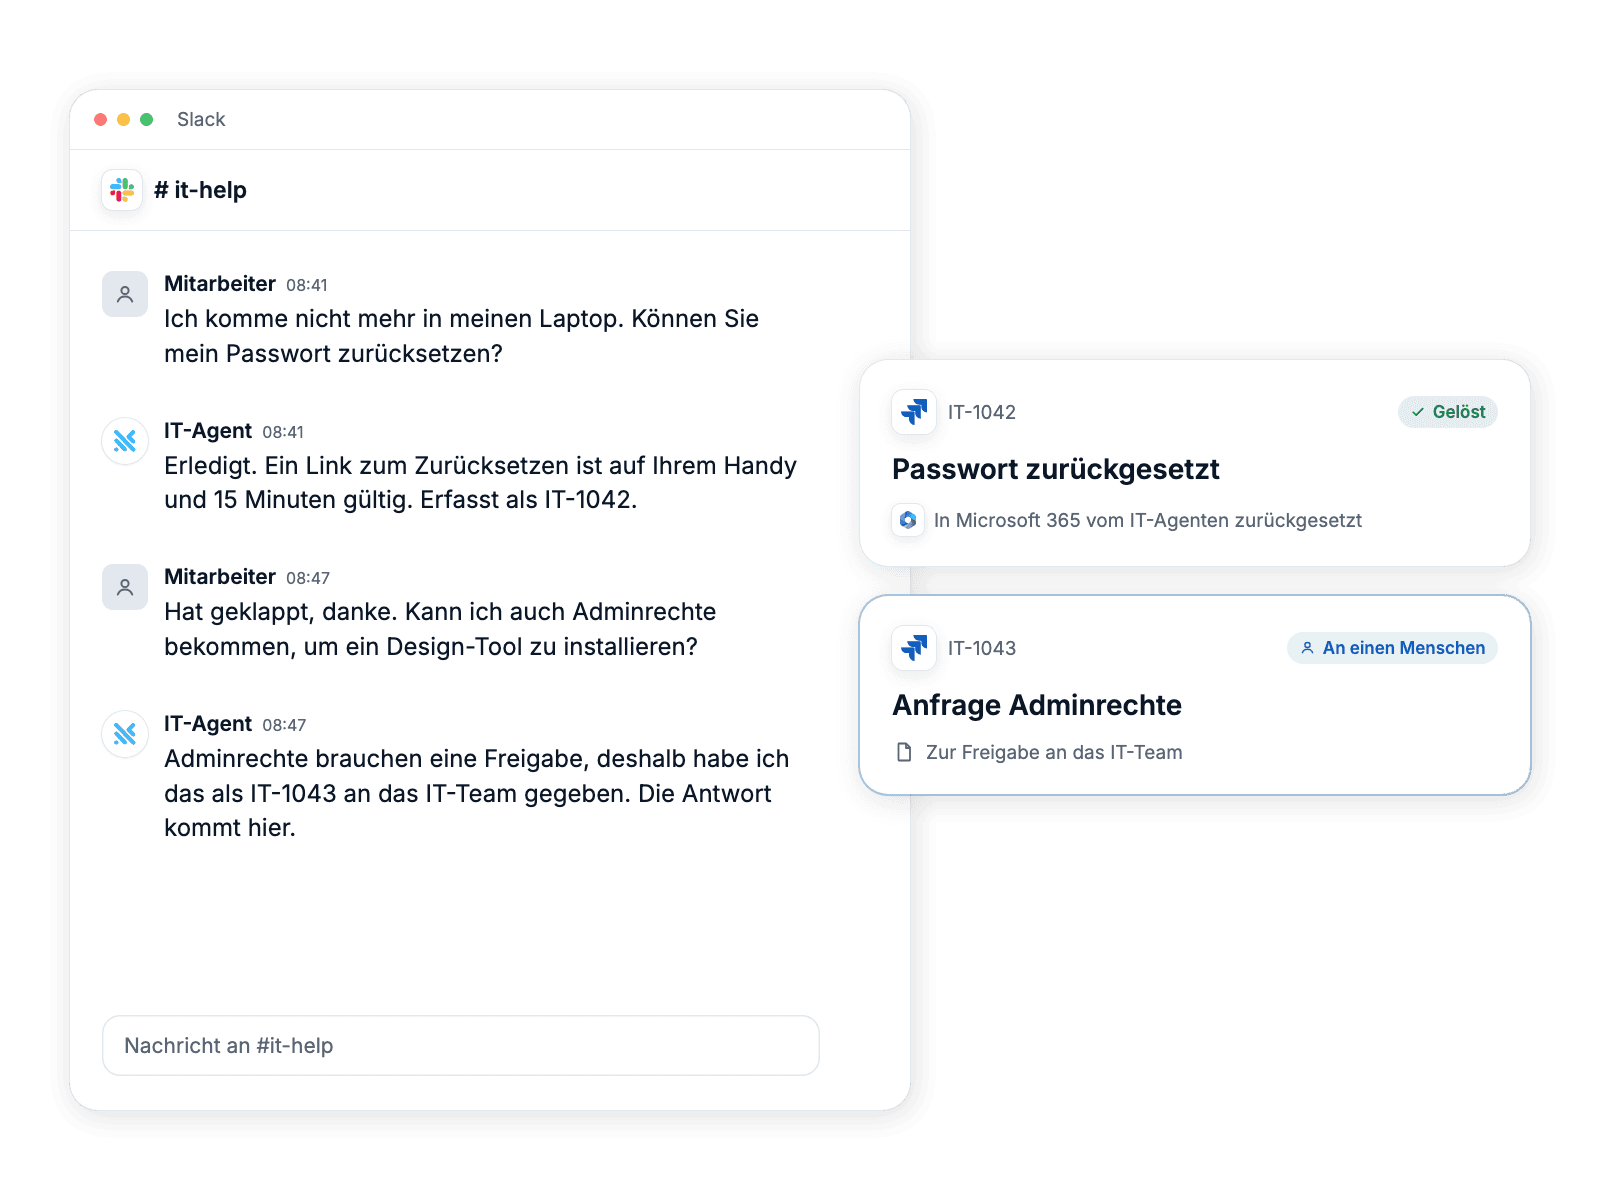Click the IT-1042 ticket number label
The image size is (1600, 1200).
pyautogui.click(x=982, y=412)
